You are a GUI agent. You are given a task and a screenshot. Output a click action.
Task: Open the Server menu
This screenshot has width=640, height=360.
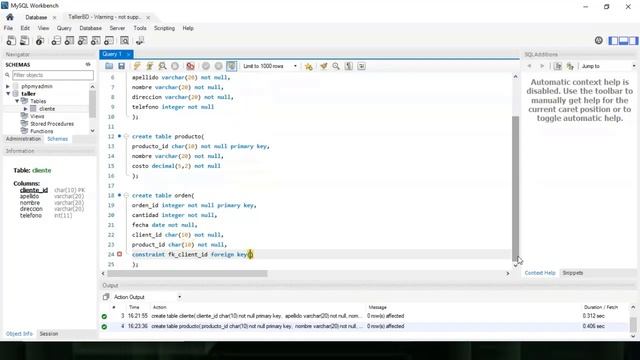pos(117,28)
